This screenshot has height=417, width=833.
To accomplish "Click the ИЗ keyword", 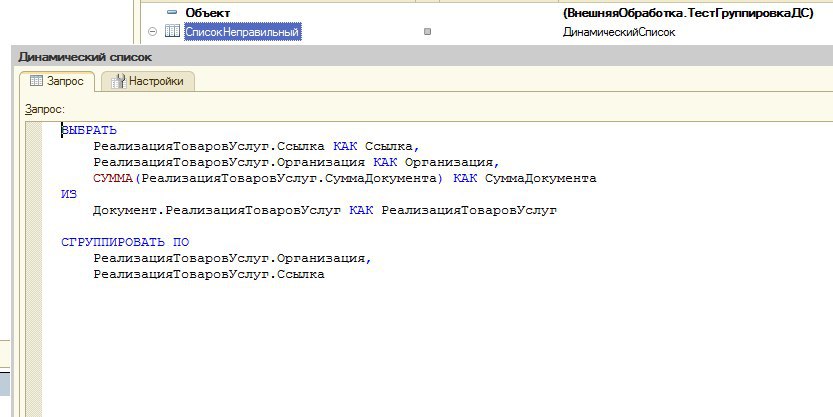I will click(69, 194).
